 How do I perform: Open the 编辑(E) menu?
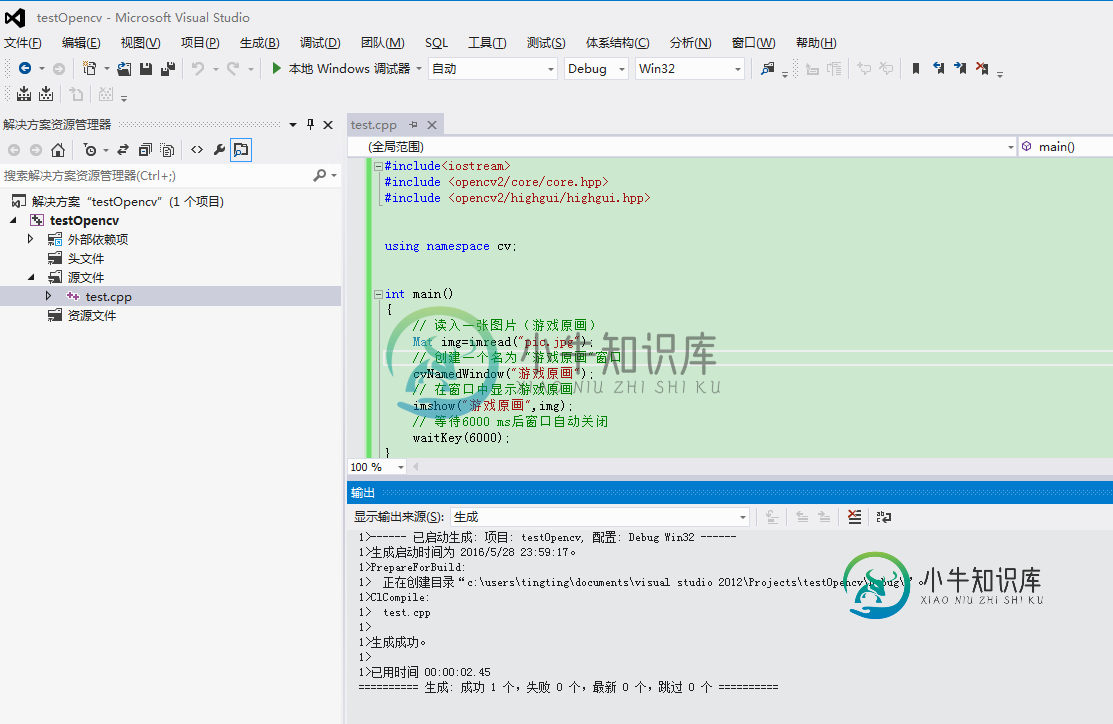(81, 43)
